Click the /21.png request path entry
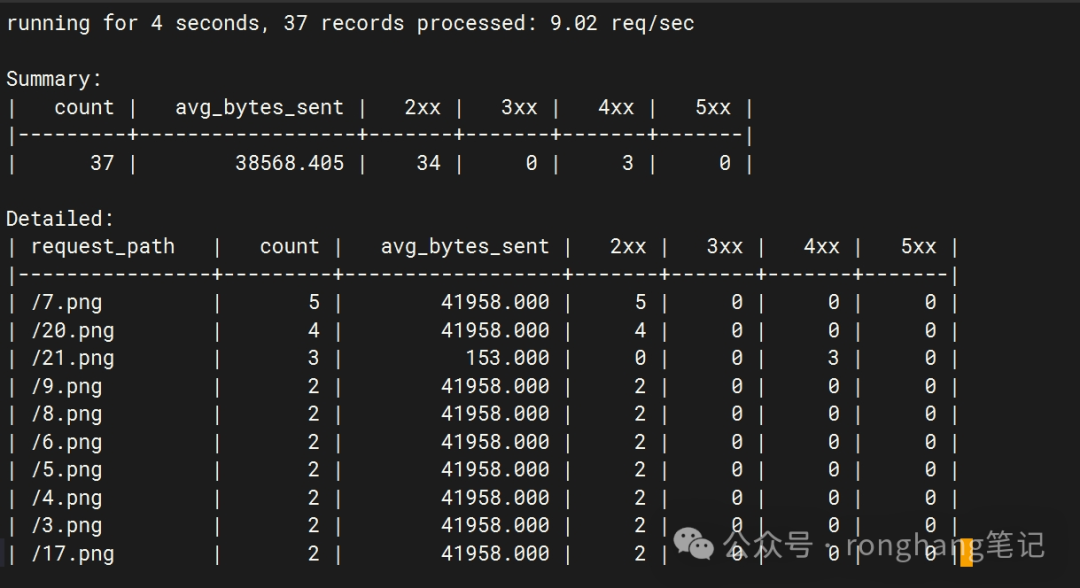 coord(73,357)
